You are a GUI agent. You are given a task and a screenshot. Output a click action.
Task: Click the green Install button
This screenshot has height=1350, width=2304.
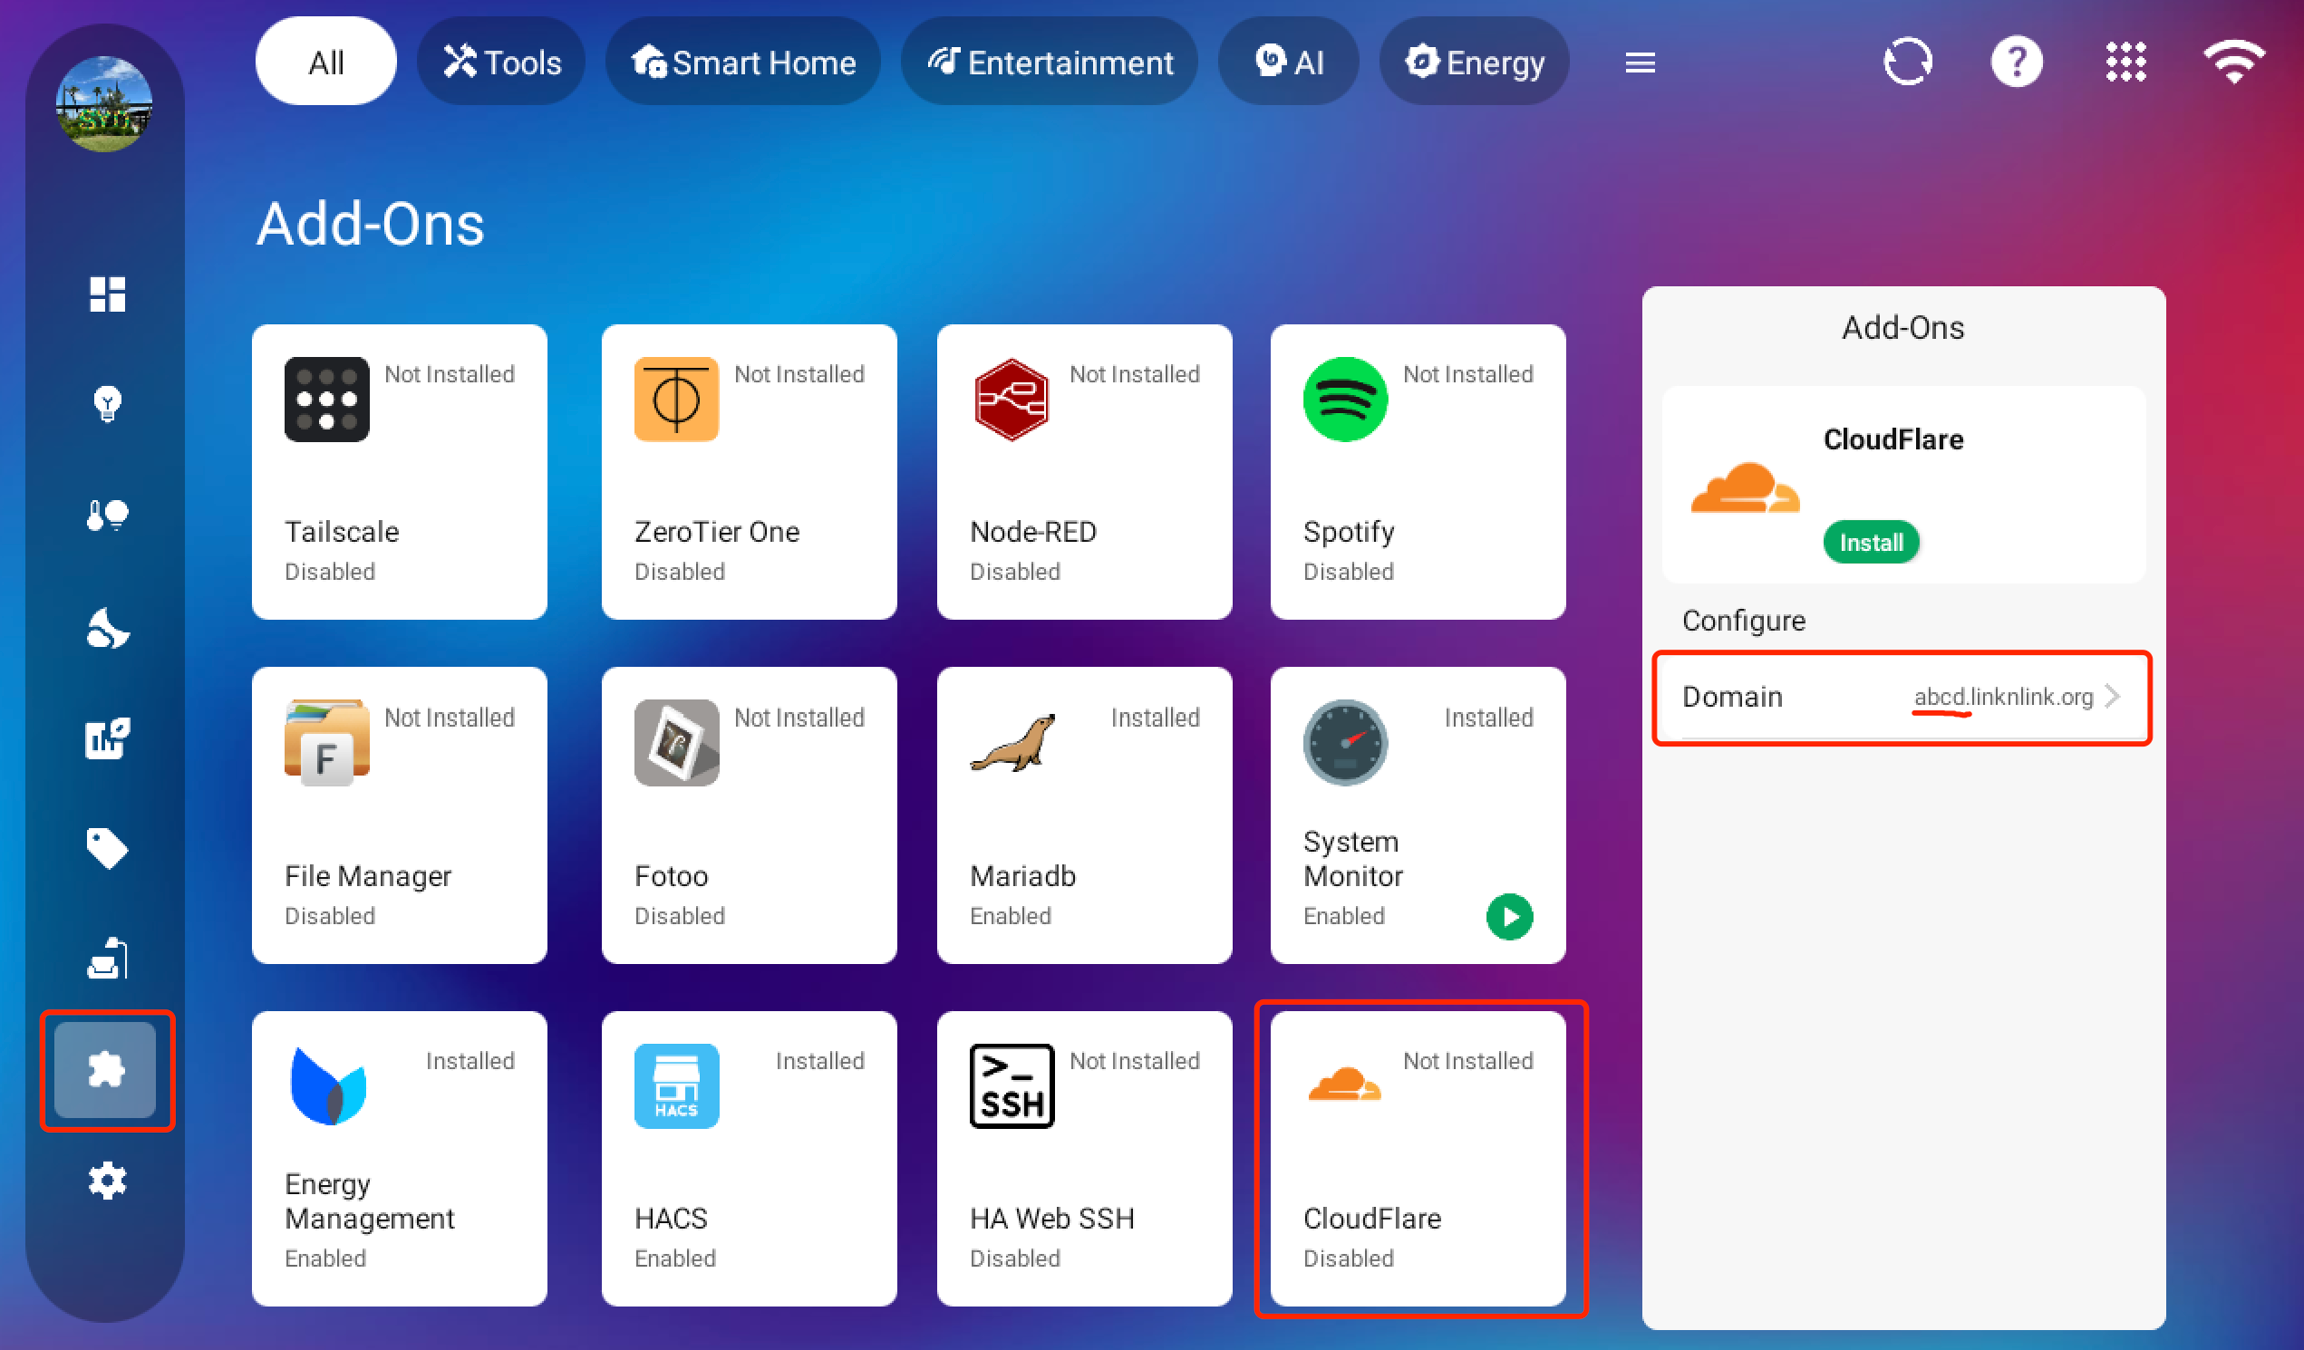coord(1870,542)
